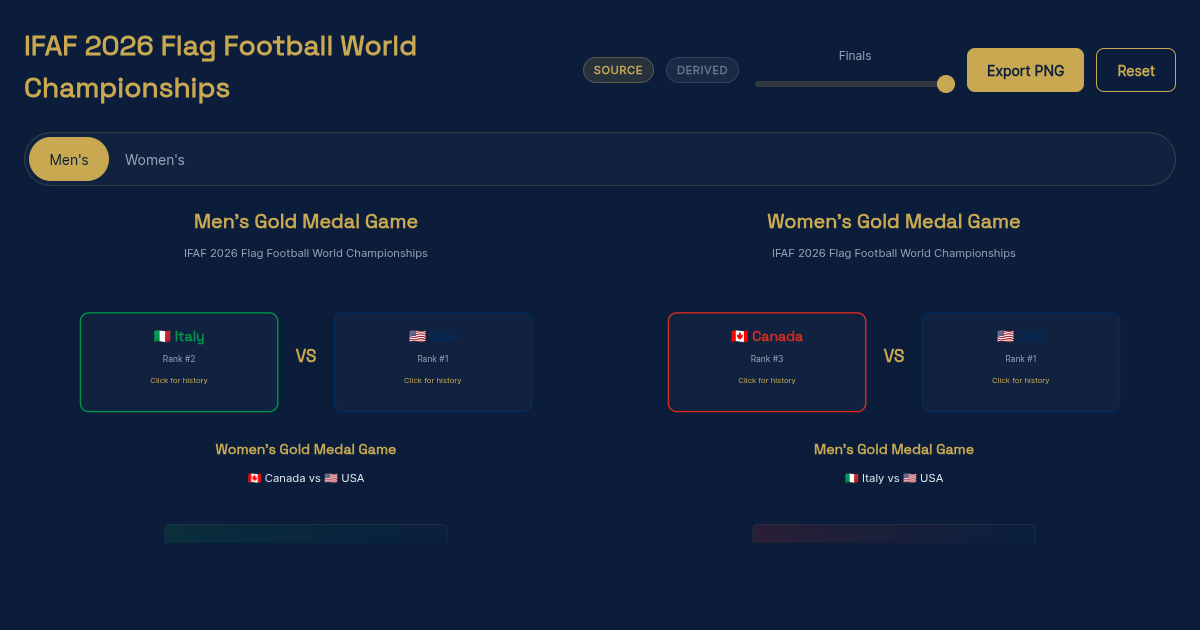Click 'Rank #2' text in Italy card
Viewport: 1200px width, 630px height.
pos(179,358)
